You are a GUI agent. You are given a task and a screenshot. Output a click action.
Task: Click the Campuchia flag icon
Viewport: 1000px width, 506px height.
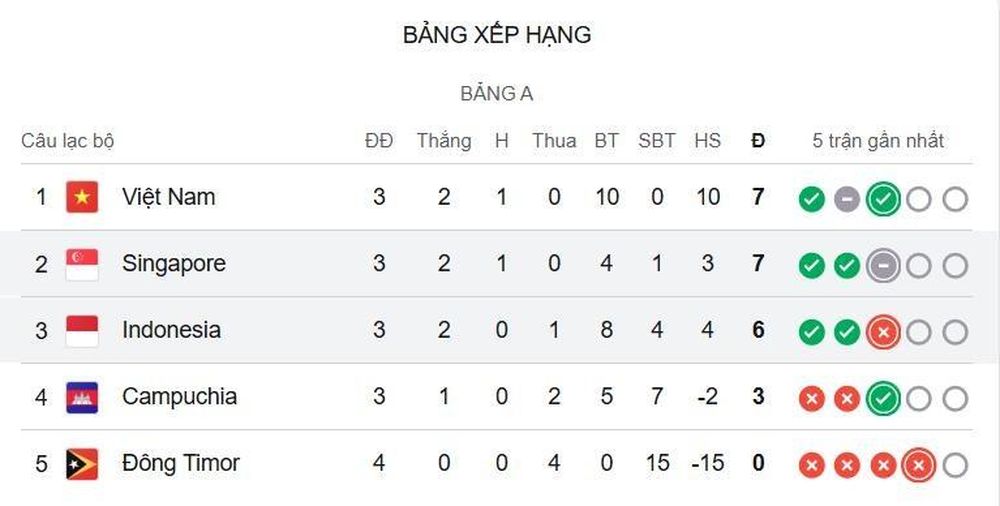[82, 397]
